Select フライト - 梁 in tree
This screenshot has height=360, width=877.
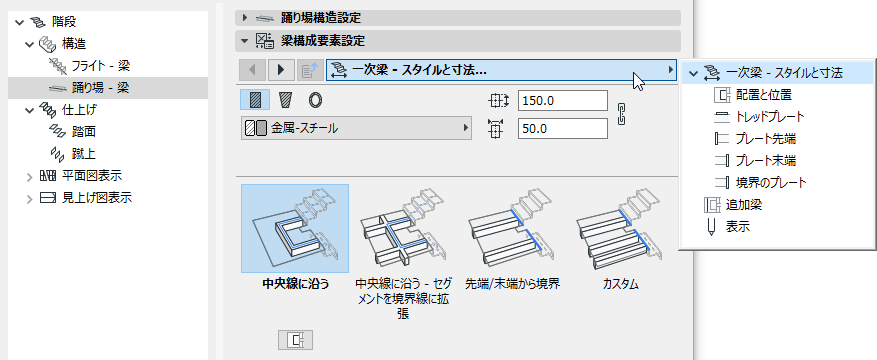click(x=101, y=66)
